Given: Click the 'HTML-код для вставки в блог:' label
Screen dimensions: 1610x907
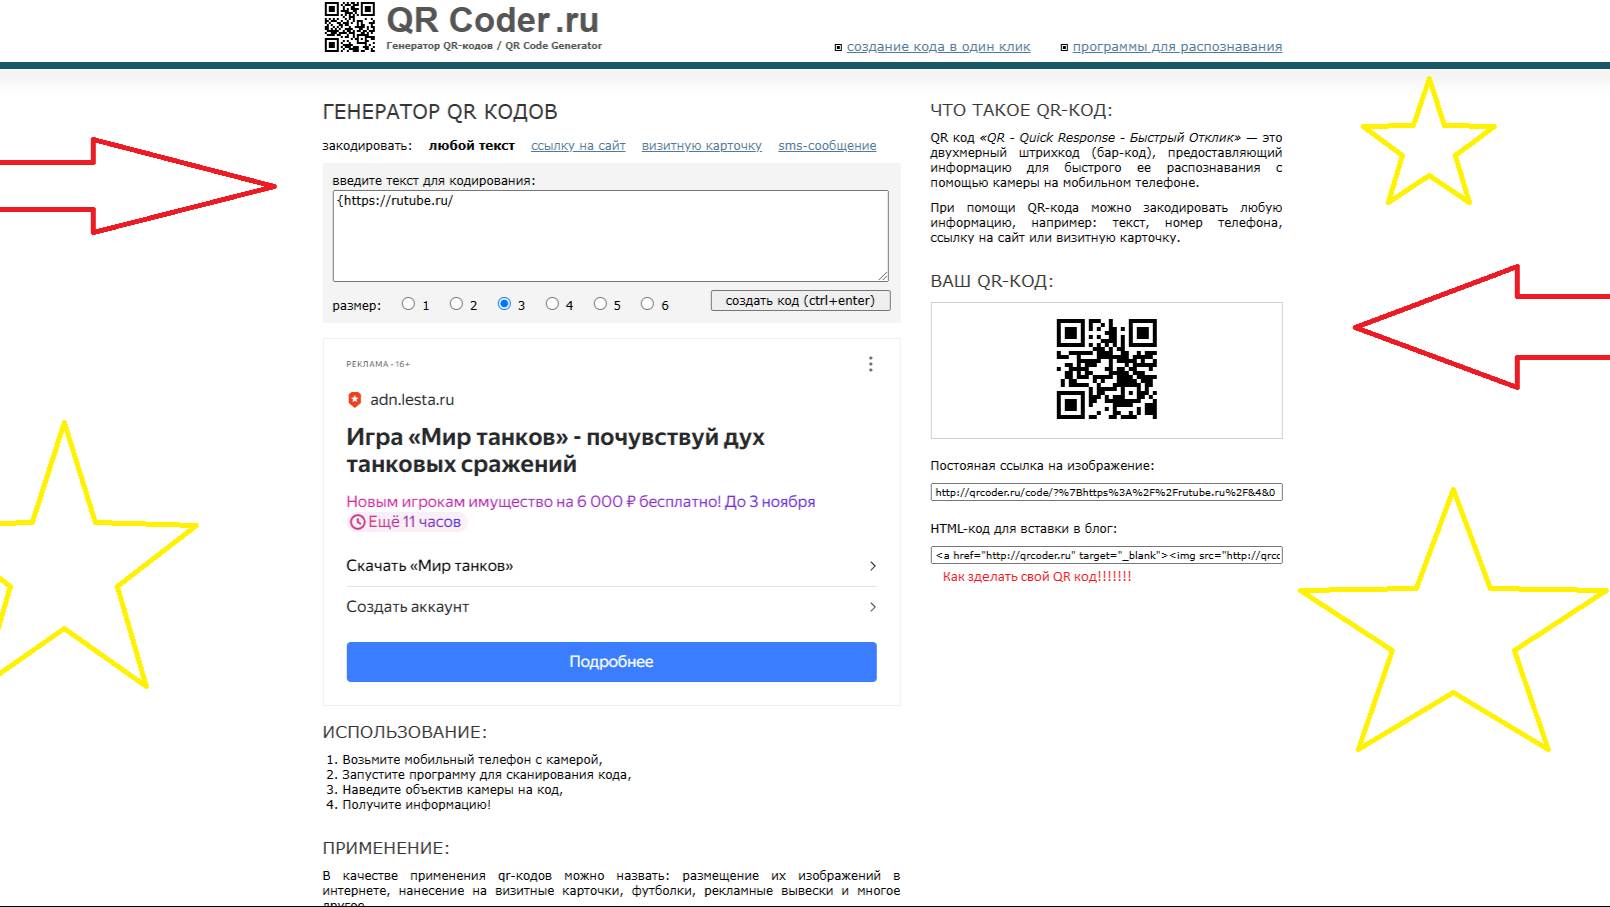Looking at the screenshot, I should [1024, 529].
